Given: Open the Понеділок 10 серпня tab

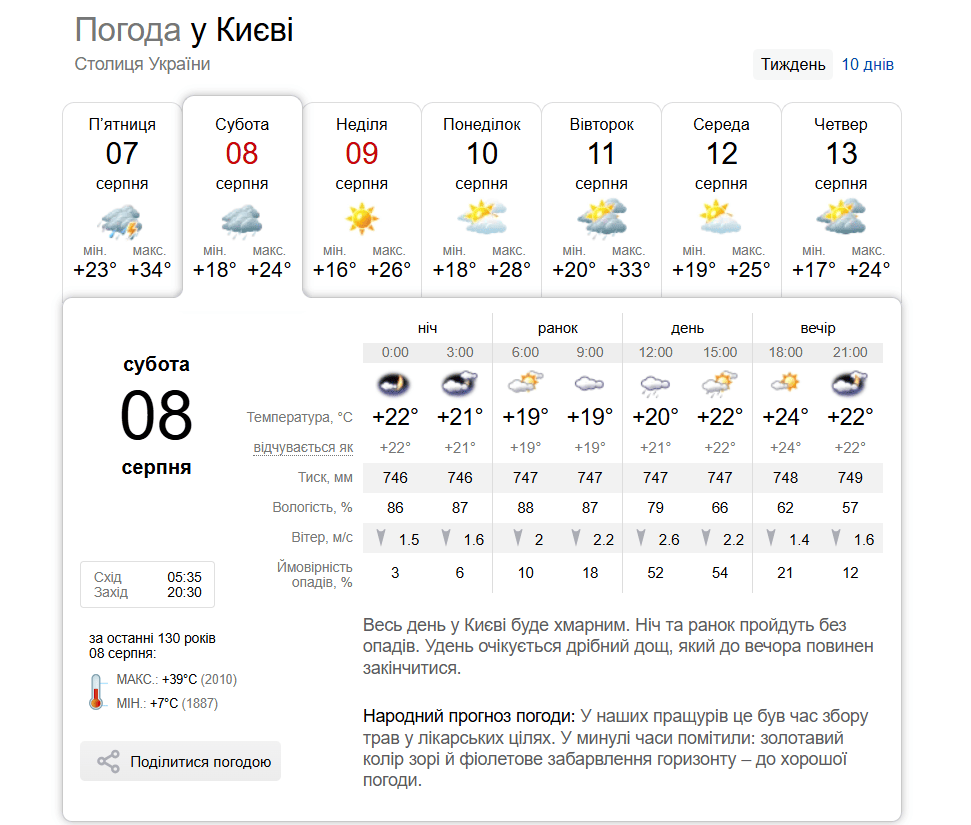Looking at the screenshot, I should pyautogui.click(x=481, y=199).
